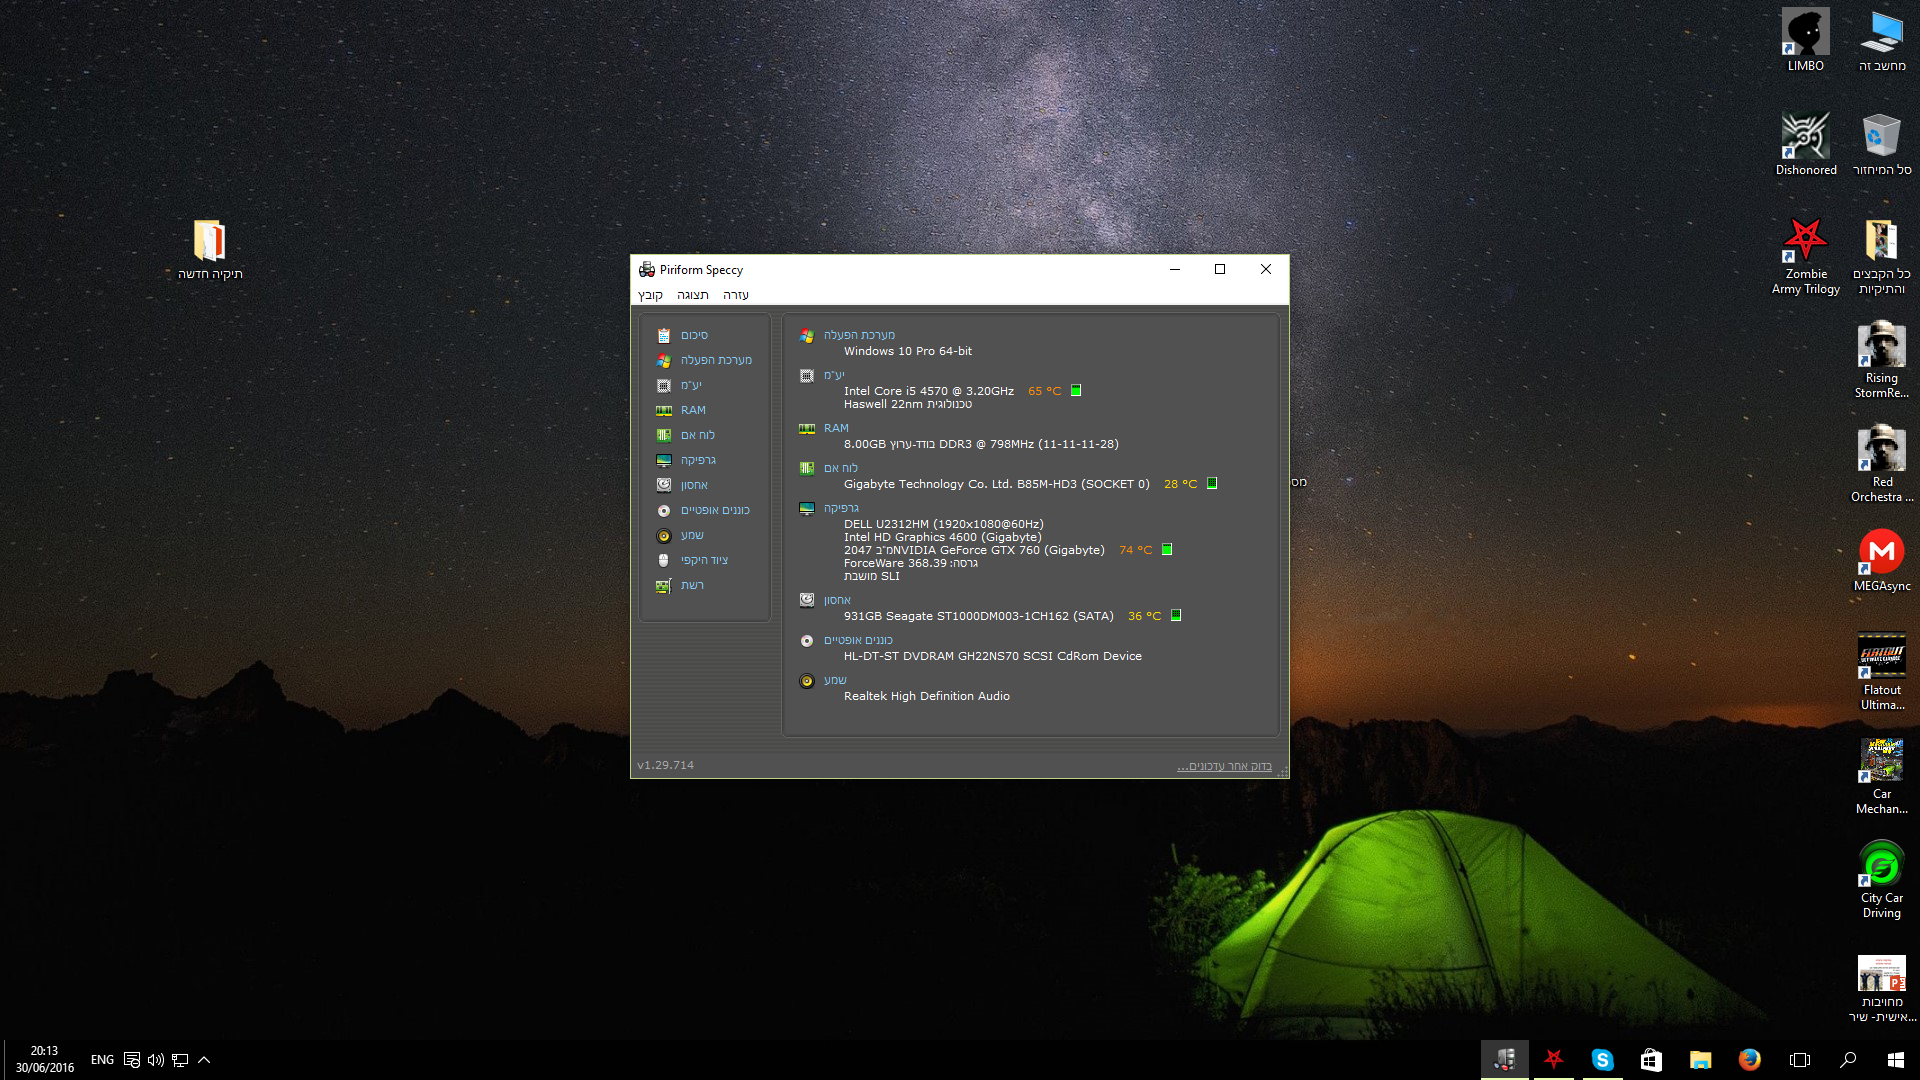Open the Dishonored desktop shortcut
1920x1080 pixels.
[x=1806, y=145]
